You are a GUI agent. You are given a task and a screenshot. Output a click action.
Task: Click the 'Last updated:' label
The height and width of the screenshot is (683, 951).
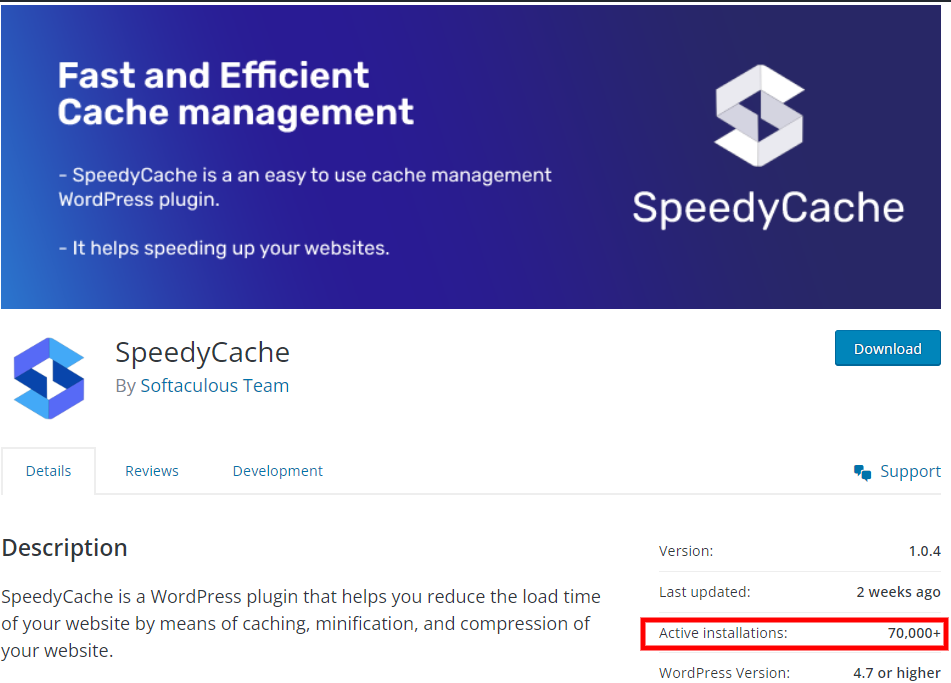(705, 592)
